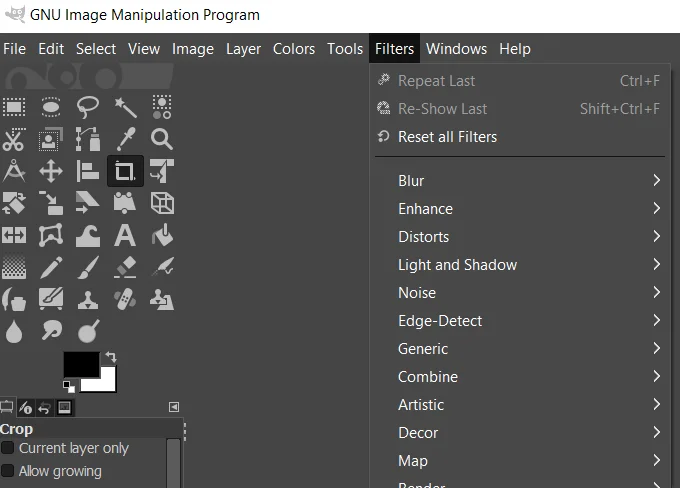This screenshot has height=488, width=680.
Task: Activate the Zoom magnifier tool
Action: click(x=162, y=139)
